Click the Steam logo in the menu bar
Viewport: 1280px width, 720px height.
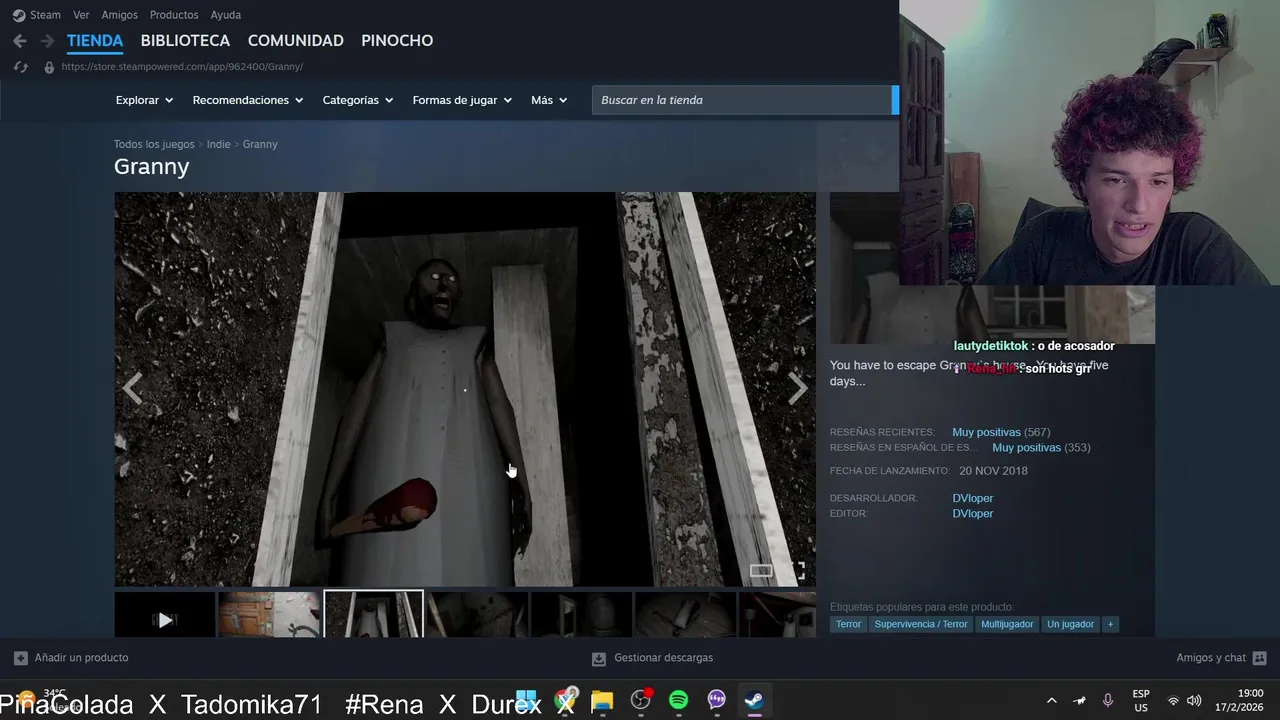click(x=19, y=15)
